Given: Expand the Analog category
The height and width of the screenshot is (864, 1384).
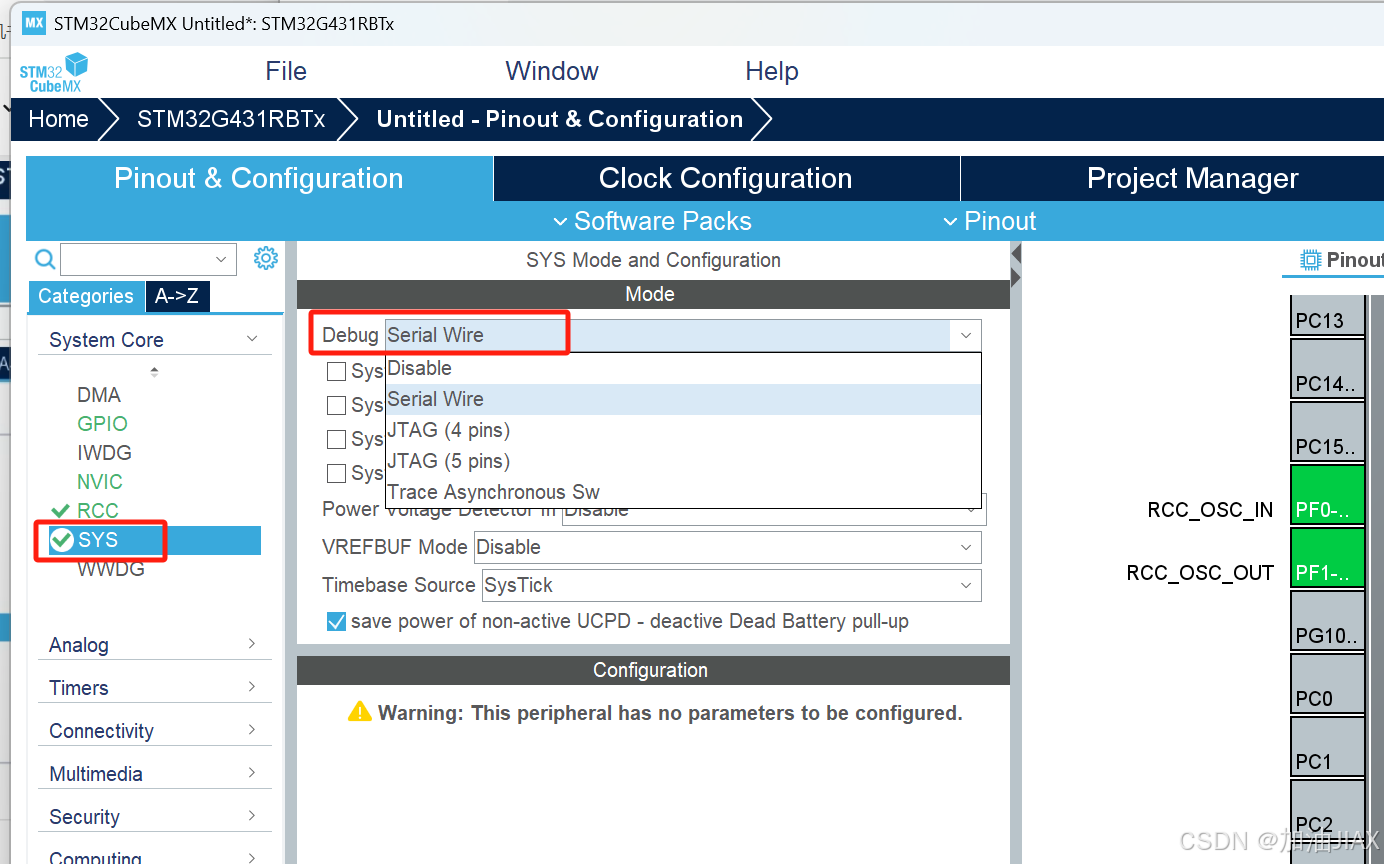Looking at the screenshot, I should click(154, 645).
